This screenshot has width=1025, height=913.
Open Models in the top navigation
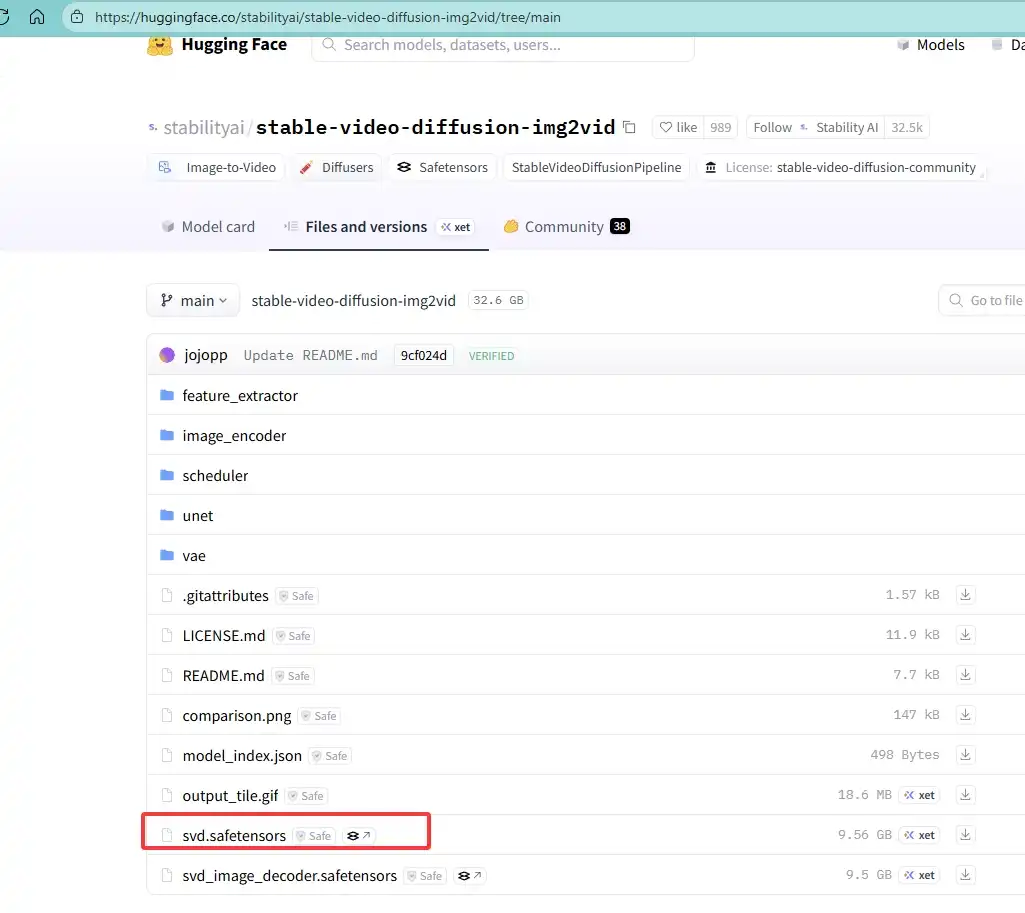[931, 44]
